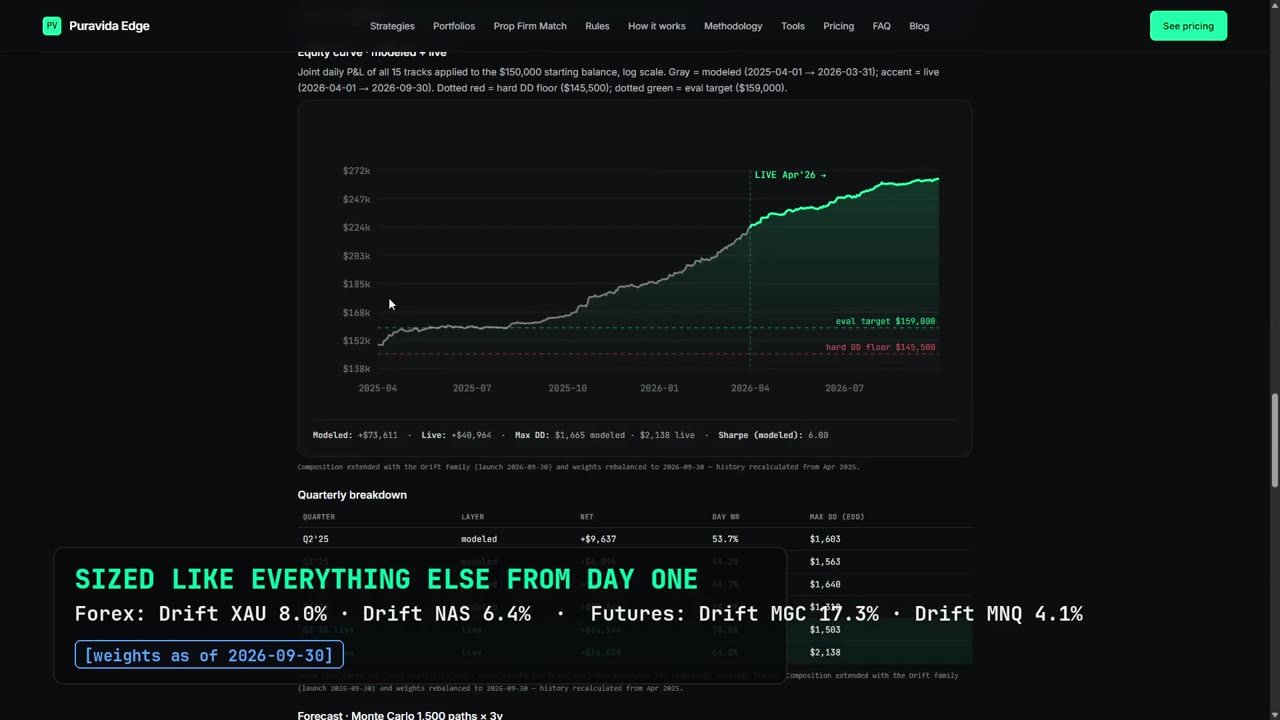Click the LIVE Apr'26 chart marker
Screen dimensions: 1280x720
(x=790, y=175)
